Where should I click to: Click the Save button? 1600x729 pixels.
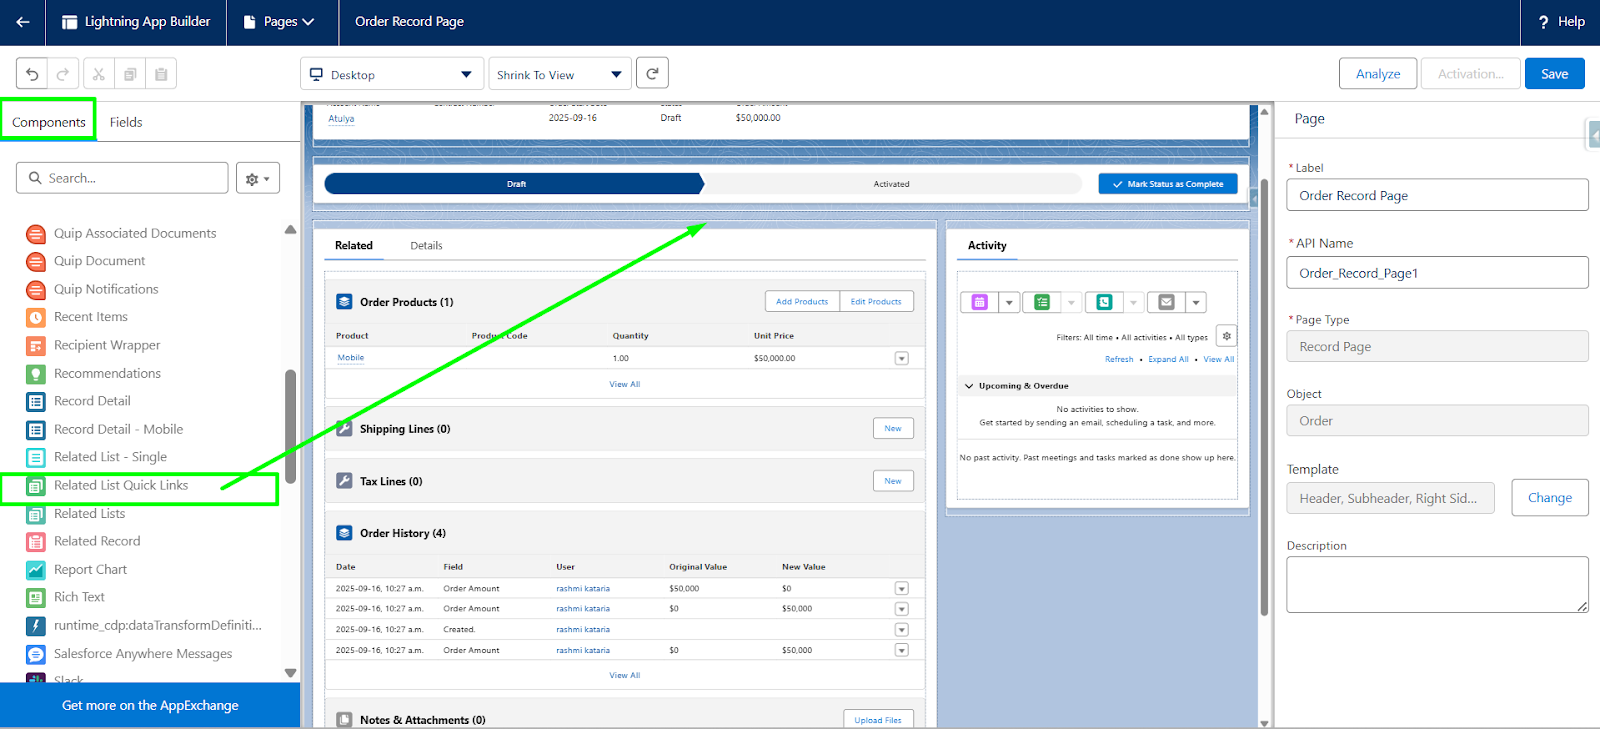coord(1554,74)
